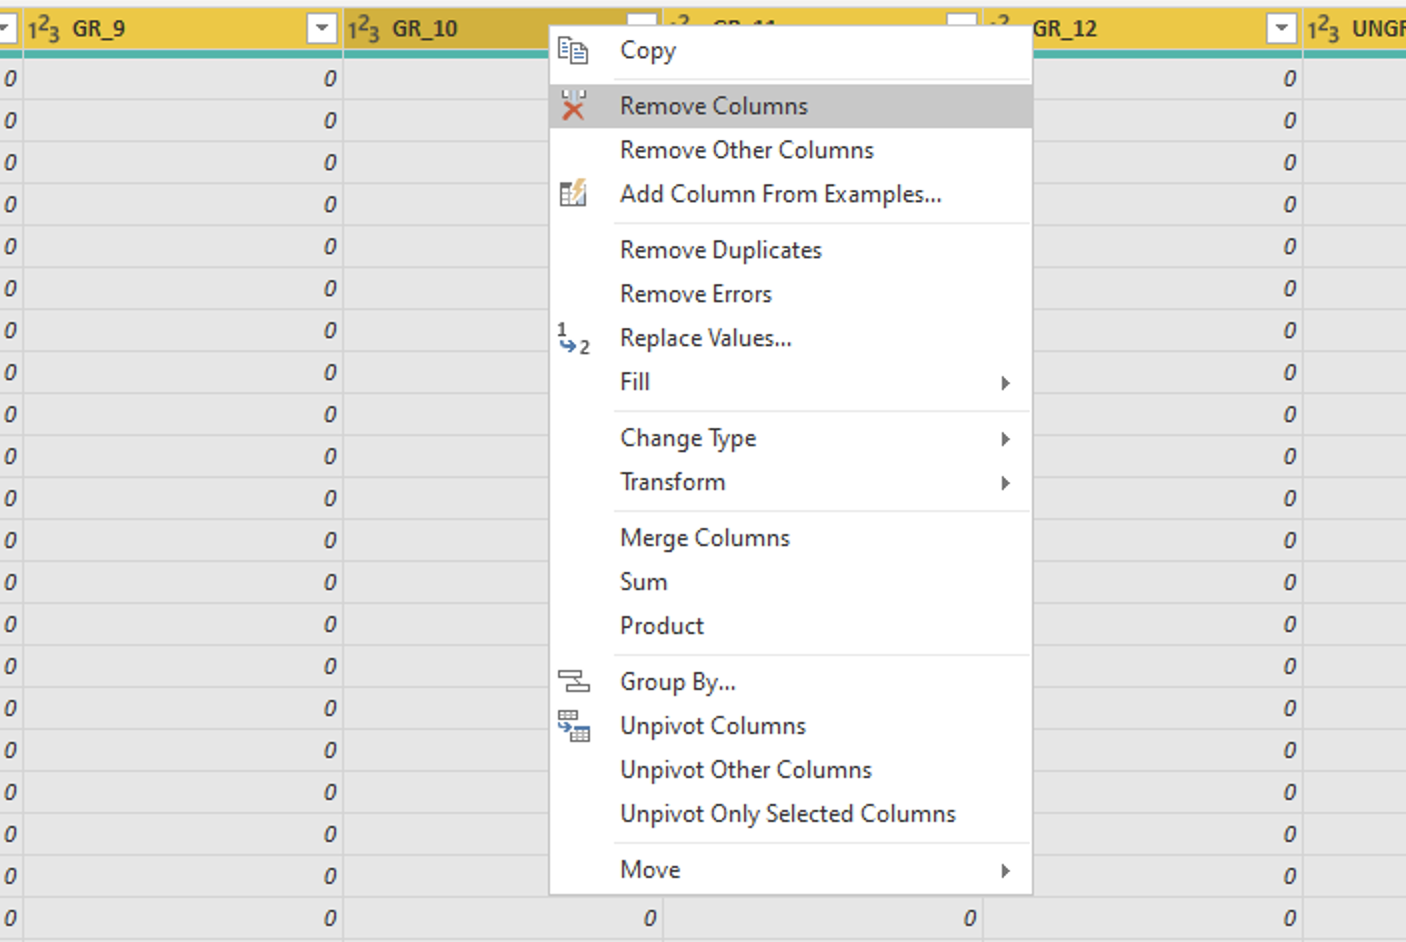Click the Copy icon in context menu

click(573, 50)
